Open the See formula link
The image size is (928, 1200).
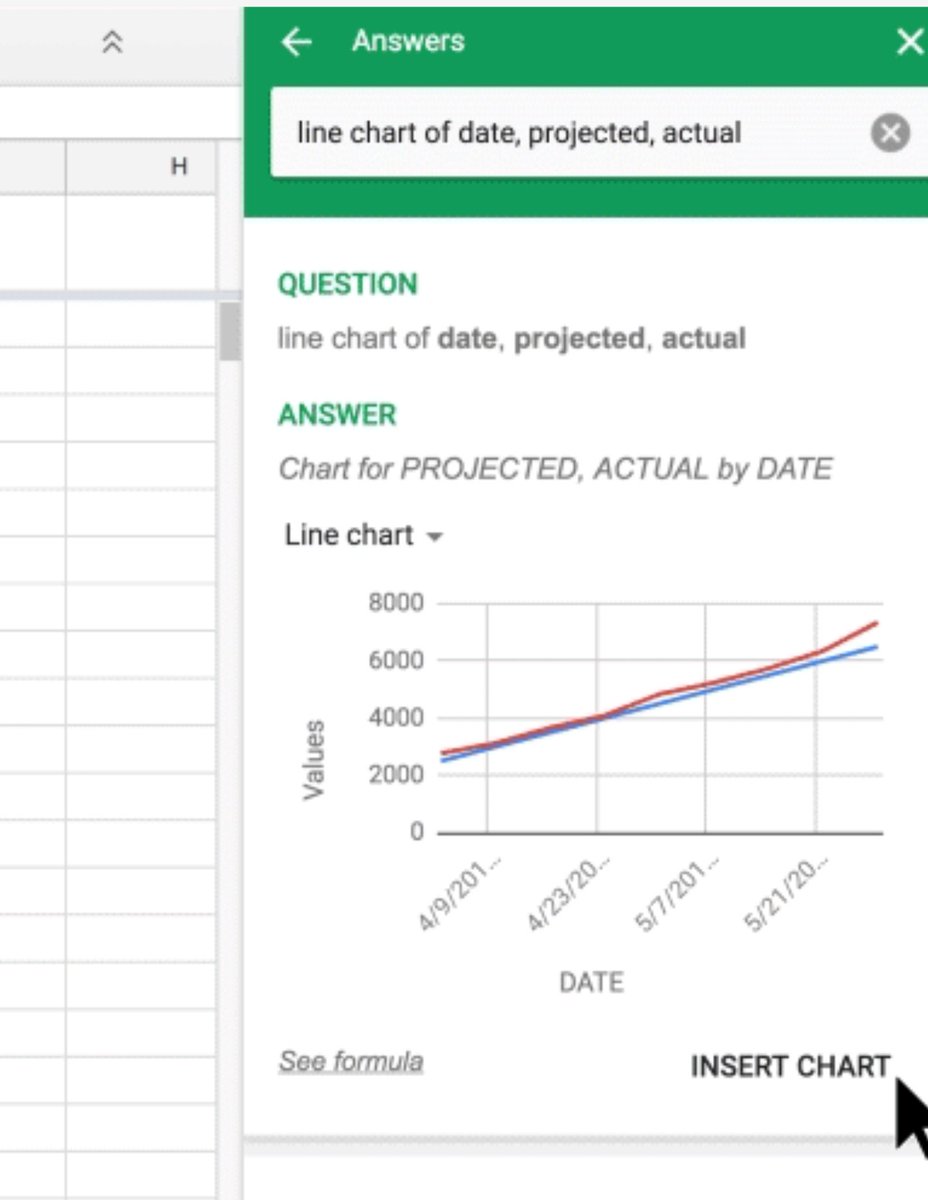tap(351, 1061)
